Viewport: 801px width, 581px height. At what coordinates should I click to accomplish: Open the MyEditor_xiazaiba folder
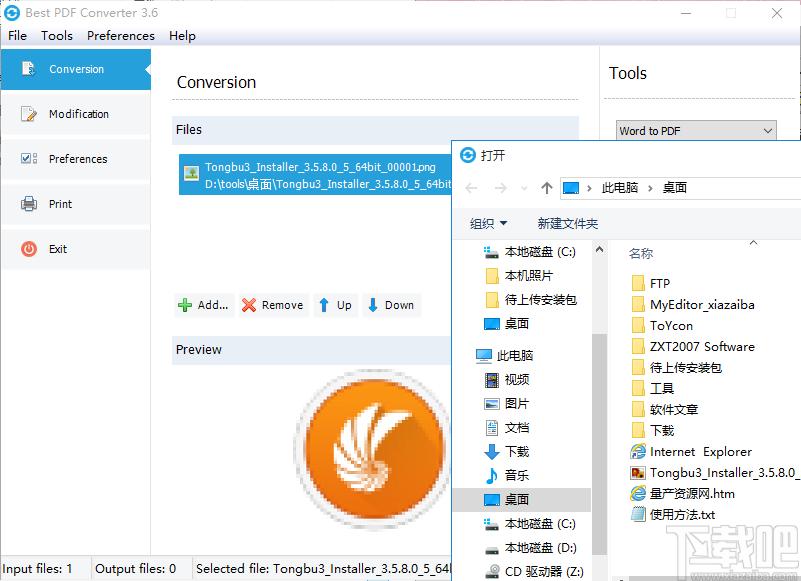pos(693,305)
